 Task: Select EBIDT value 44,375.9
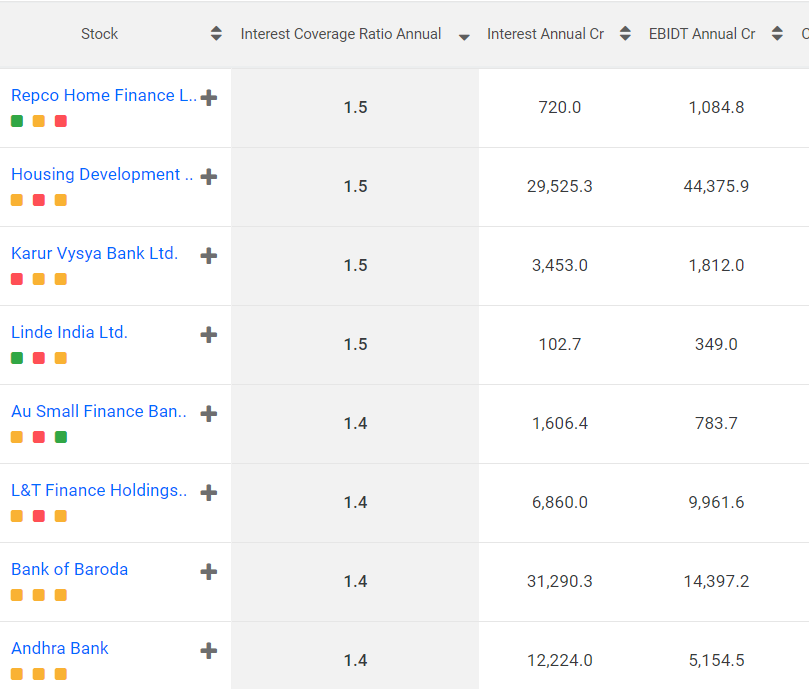716,186
